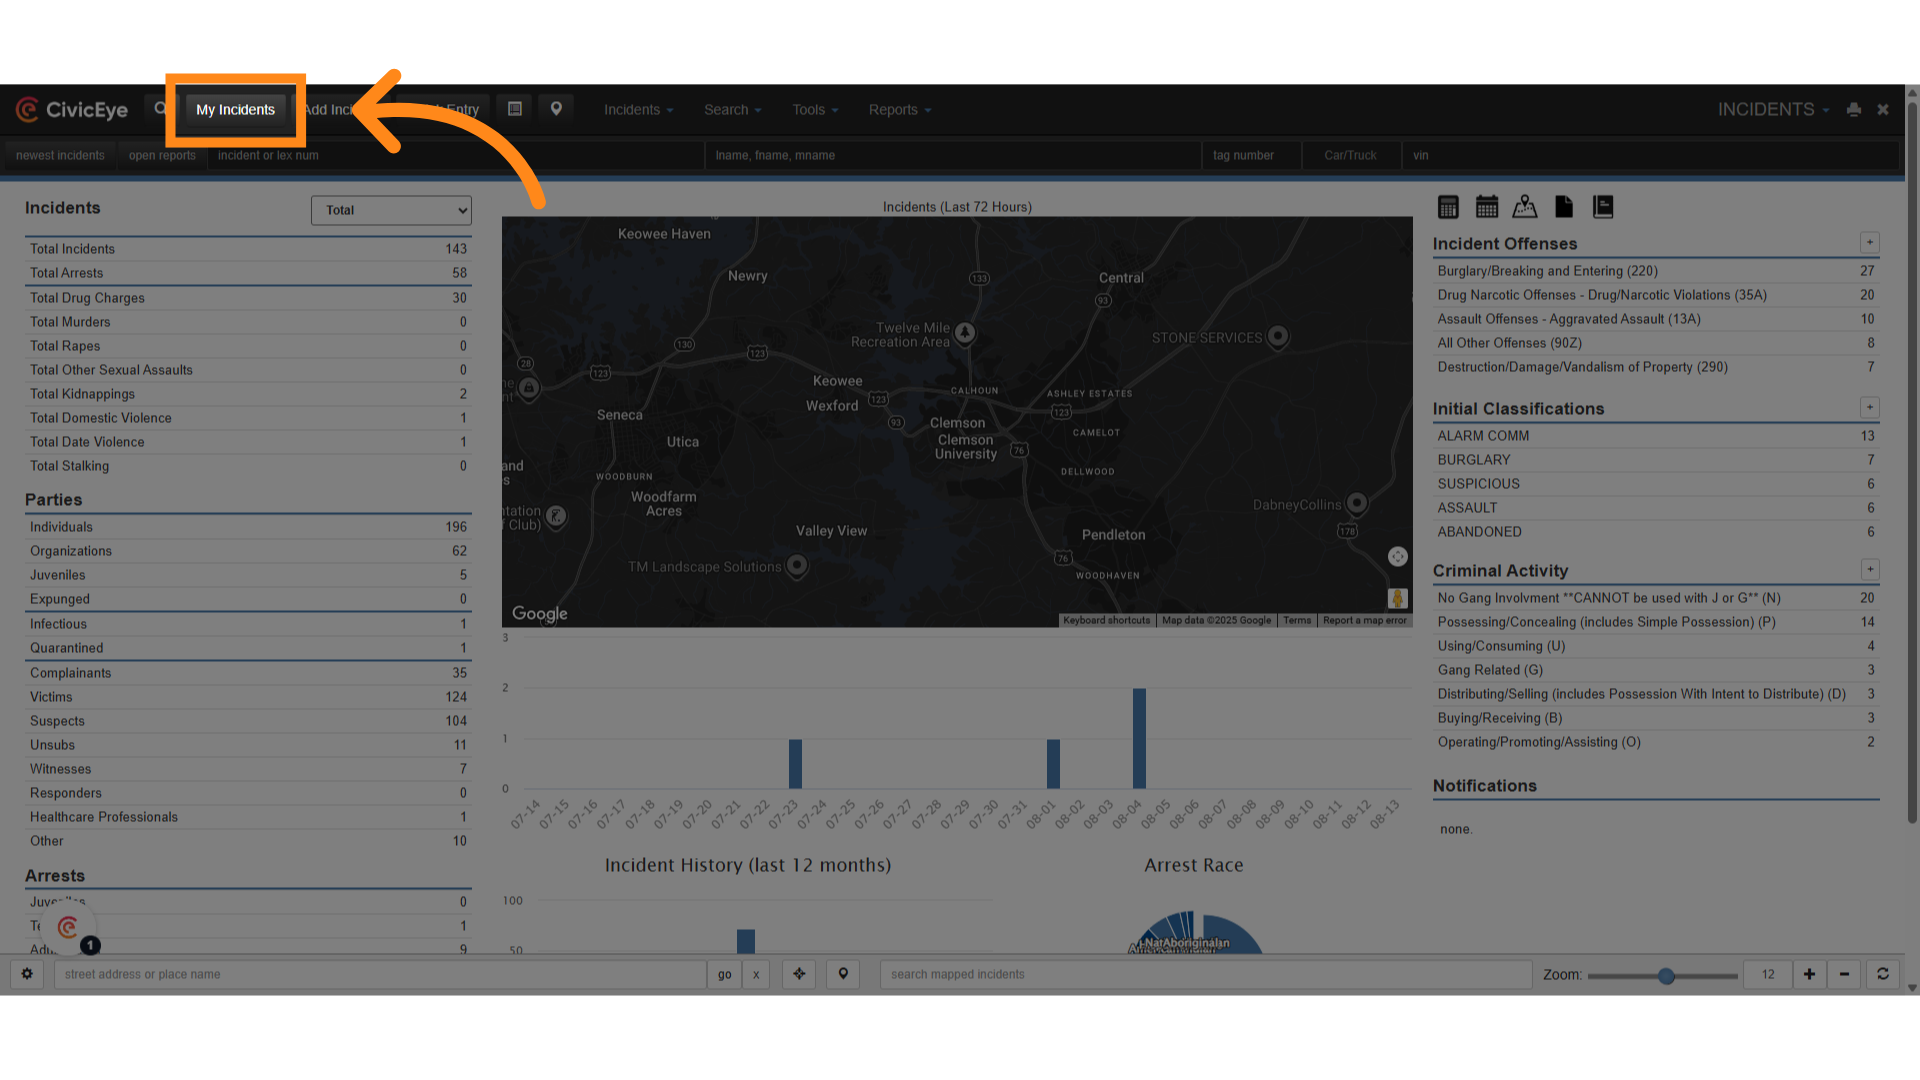Viewport: 1920px width, 1080px height.
Task: Open the Incidents dropdown menu
Action: click(638, 110)
